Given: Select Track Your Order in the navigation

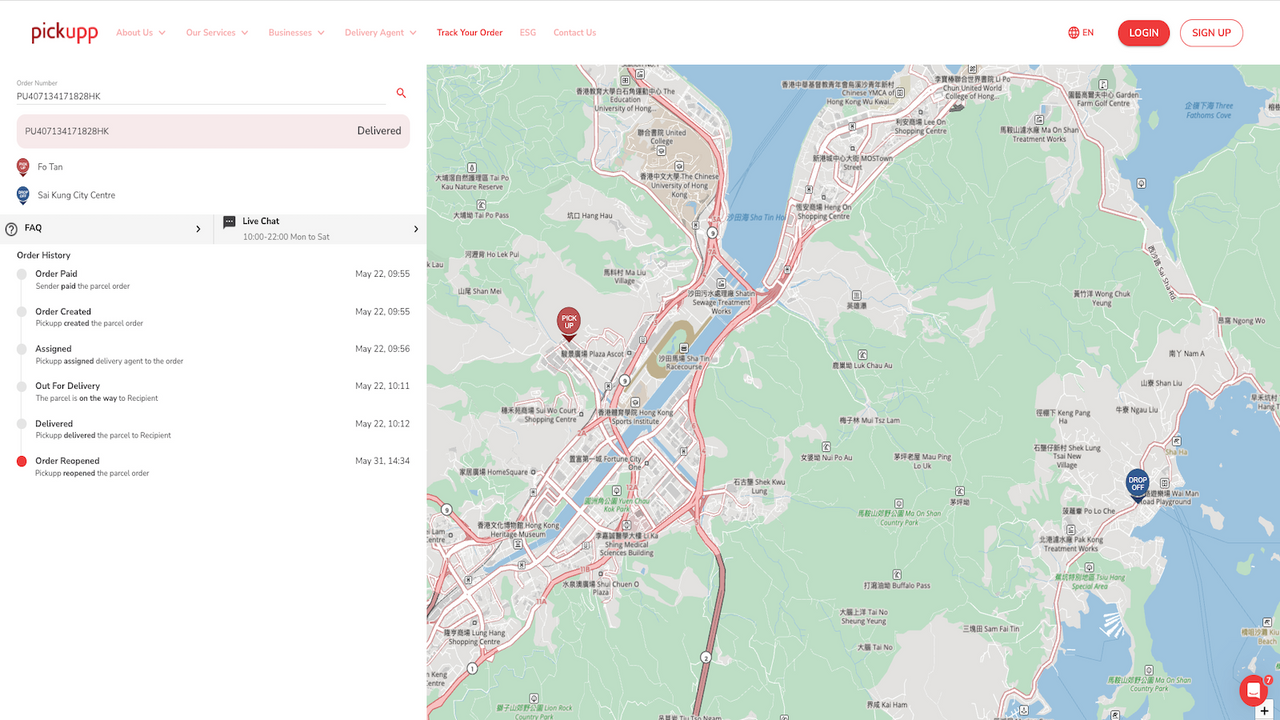Looking at the screenshot, I should (469, 32).
